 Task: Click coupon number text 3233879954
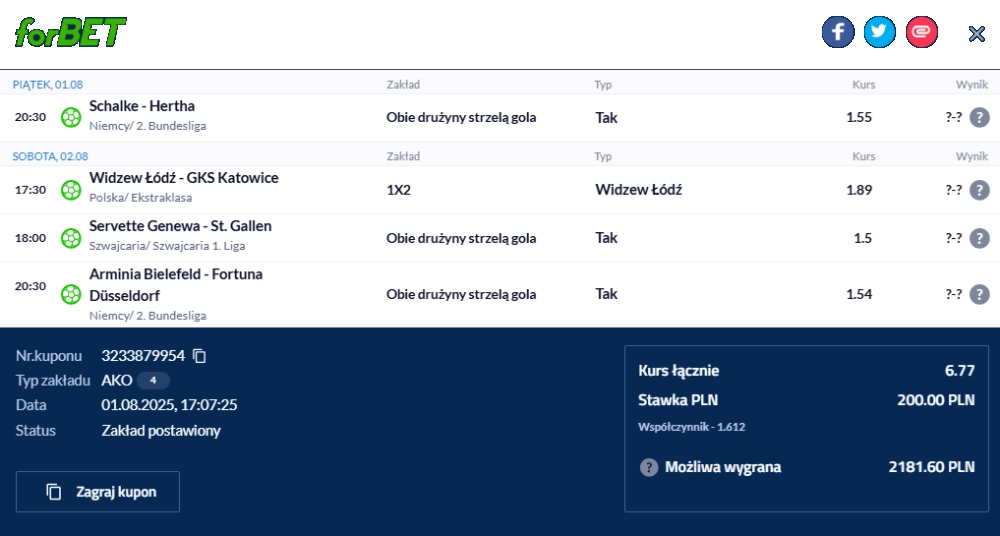143,356
